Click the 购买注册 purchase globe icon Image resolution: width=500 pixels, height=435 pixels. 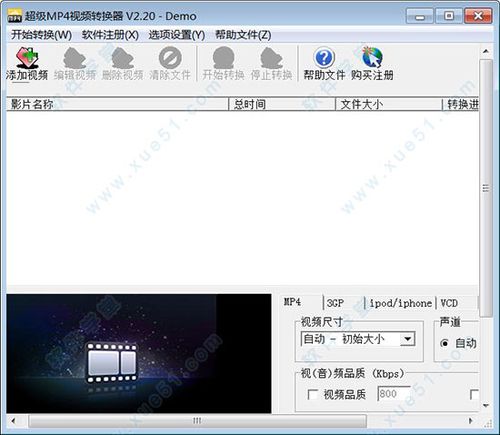click(372, 58)
